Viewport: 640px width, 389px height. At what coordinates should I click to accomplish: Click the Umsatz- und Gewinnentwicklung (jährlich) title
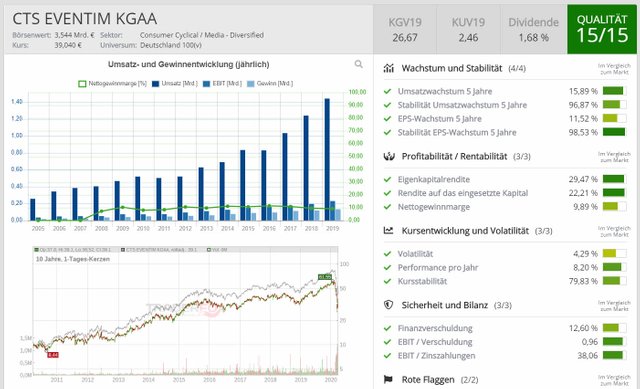pyautogui.click(x=189, y=64)
